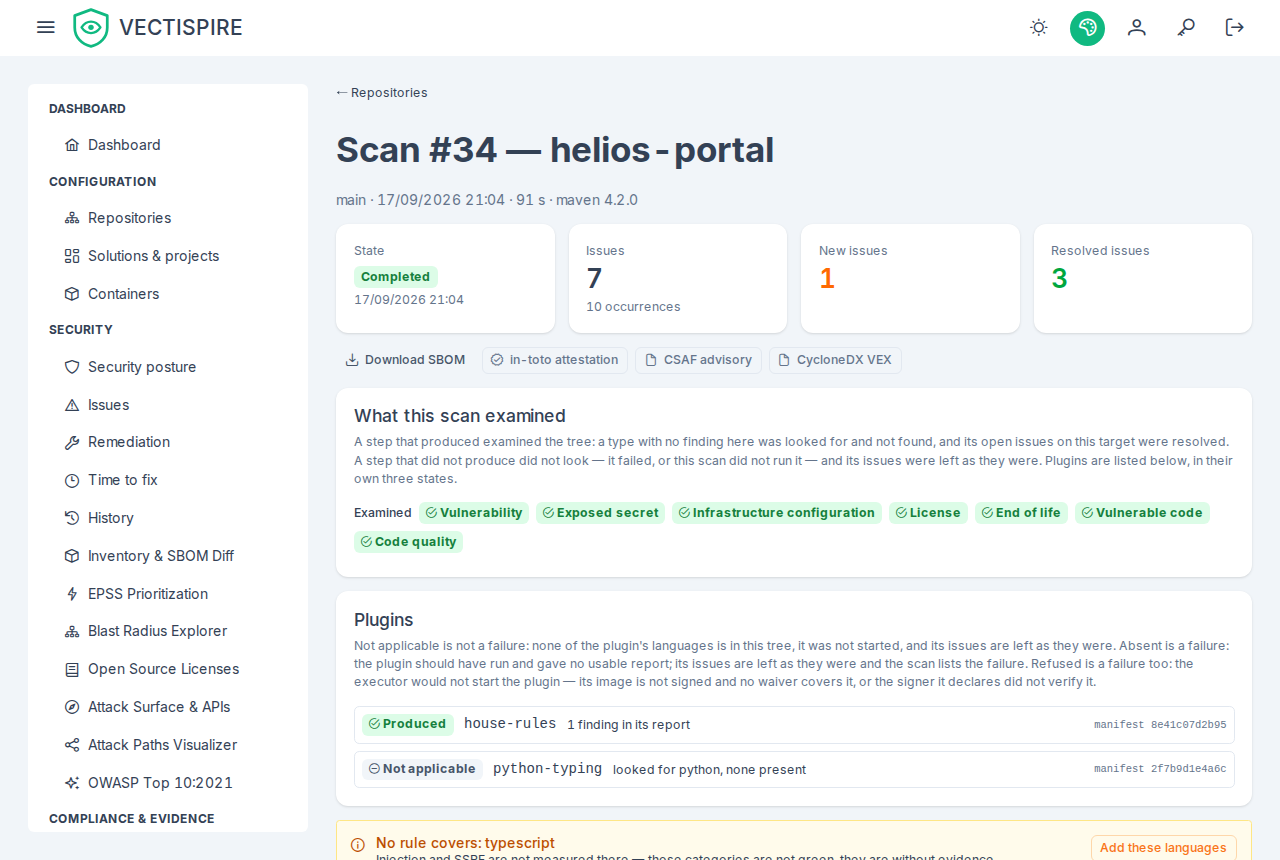Open the hamburger navigation menu
Viewport: 1280px width, 860px height.
[45, 27]
